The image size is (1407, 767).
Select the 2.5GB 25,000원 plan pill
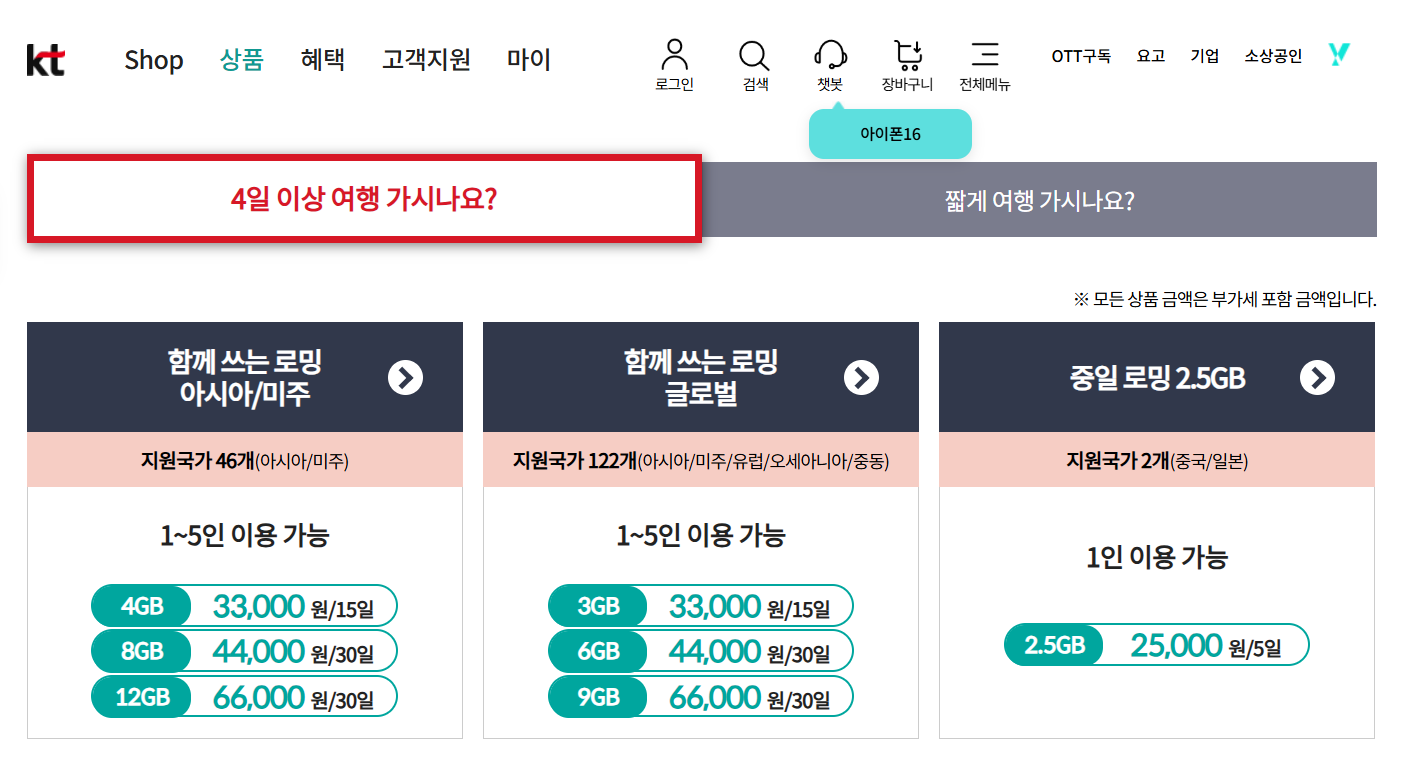(1157, 645)
